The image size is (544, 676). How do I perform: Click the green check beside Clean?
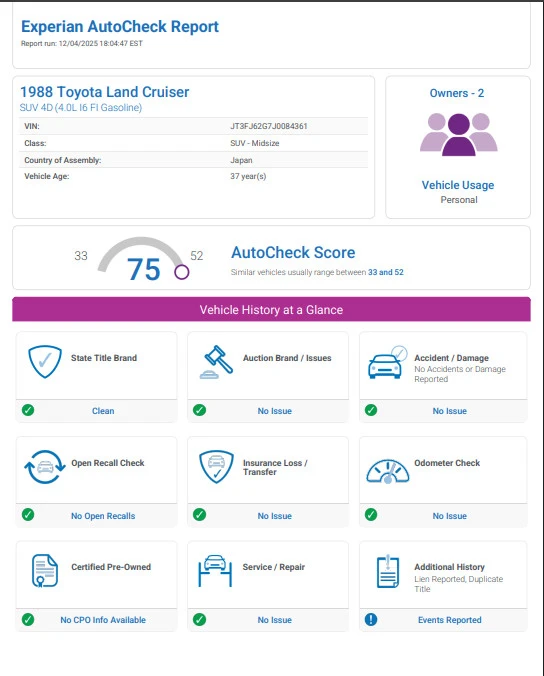[x=28, y=410]
